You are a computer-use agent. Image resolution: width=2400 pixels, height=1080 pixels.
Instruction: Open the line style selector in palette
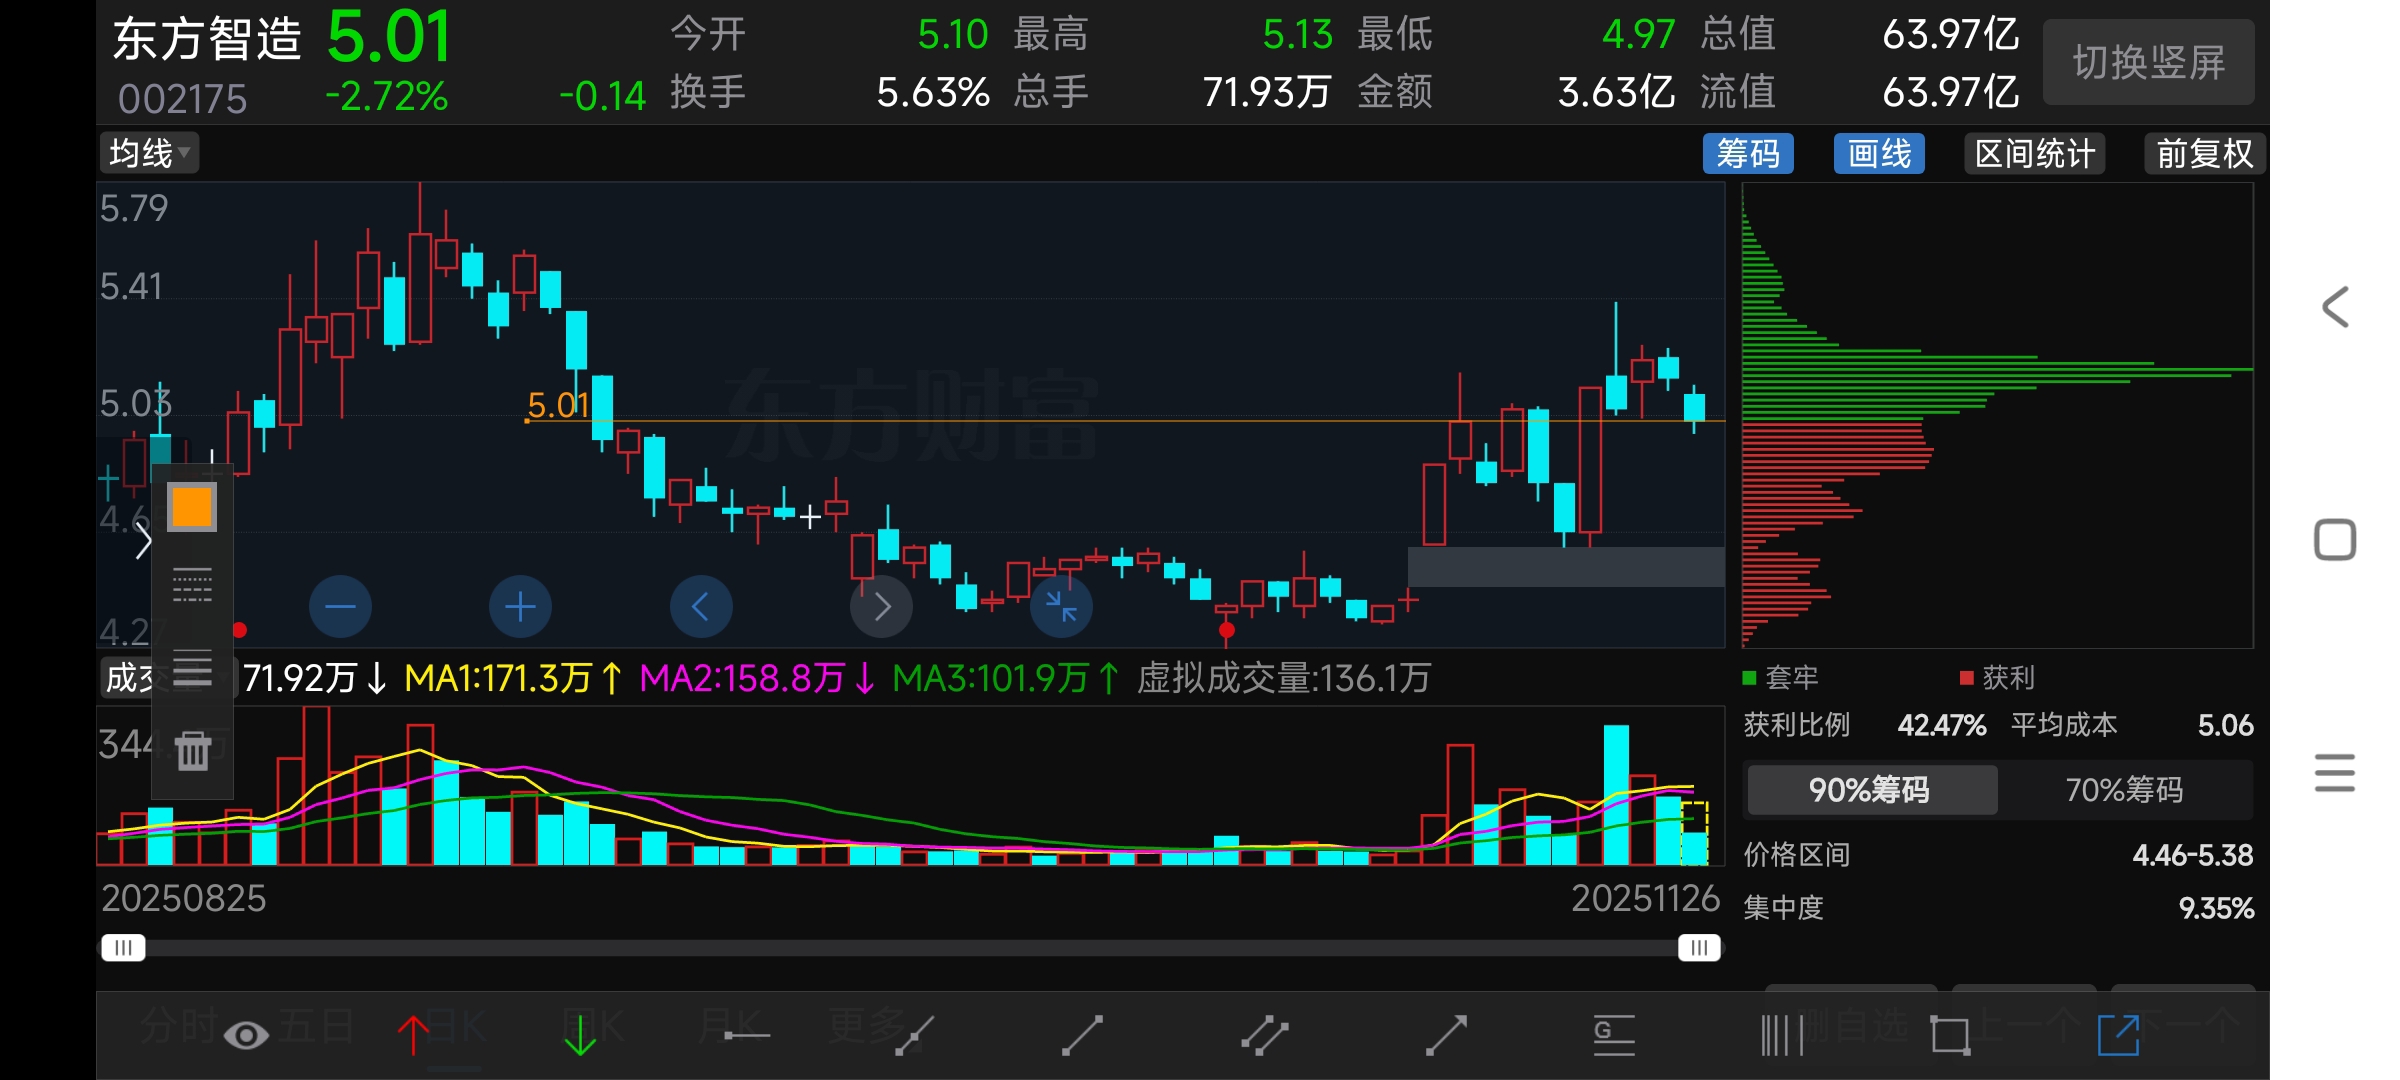[192, 585]
